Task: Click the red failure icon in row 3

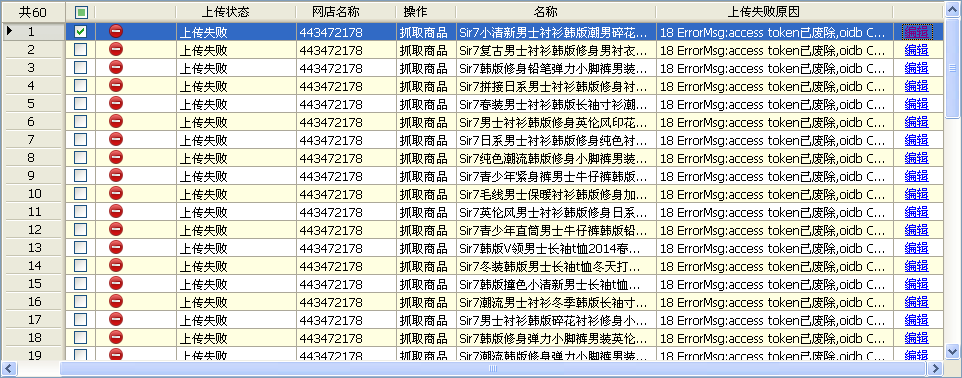Action: [116, 68]
